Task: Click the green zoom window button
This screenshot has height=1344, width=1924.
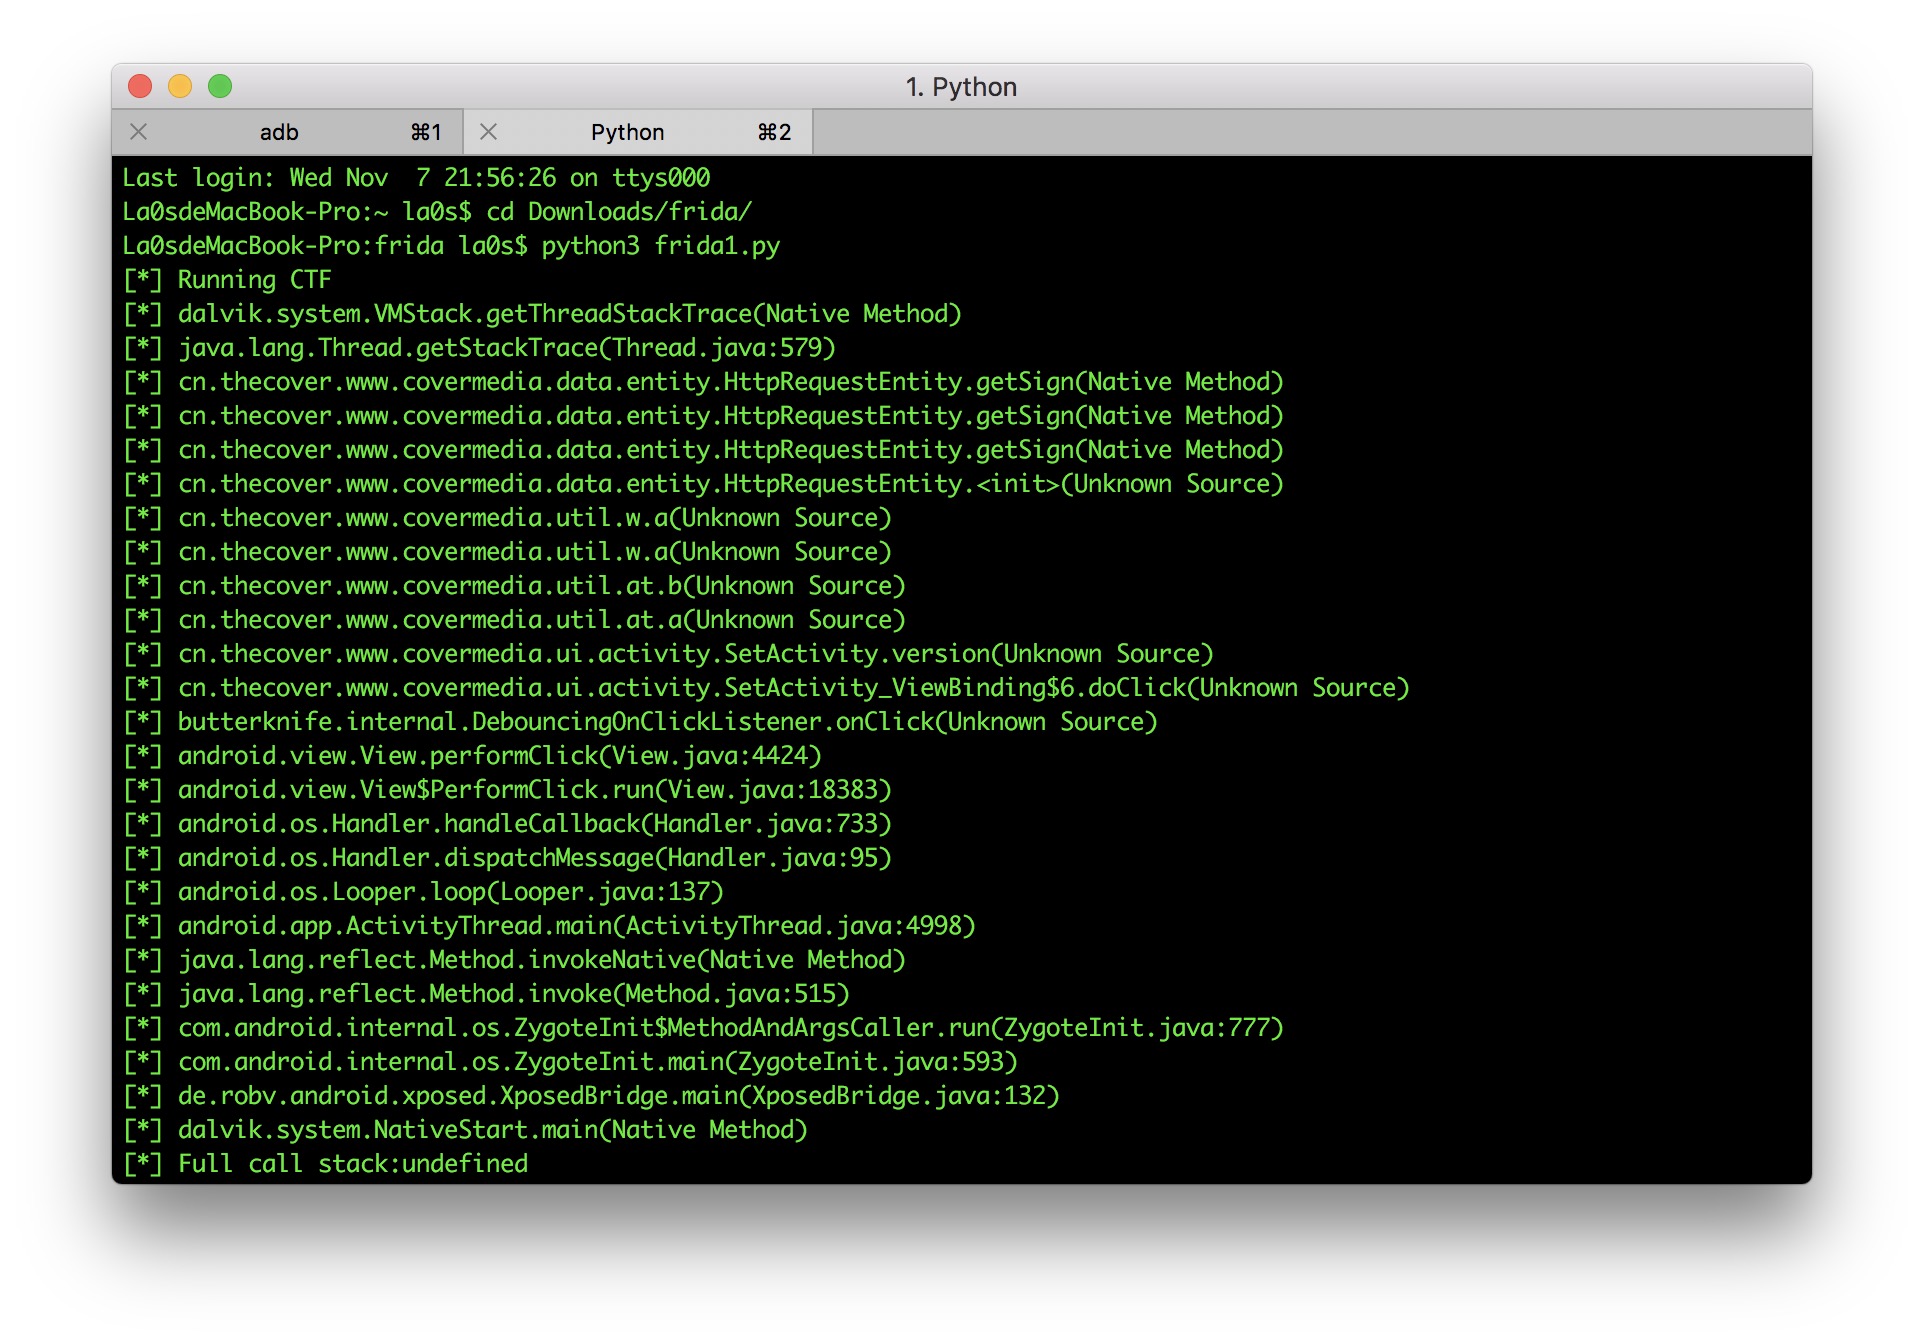Action: [220, 87]
